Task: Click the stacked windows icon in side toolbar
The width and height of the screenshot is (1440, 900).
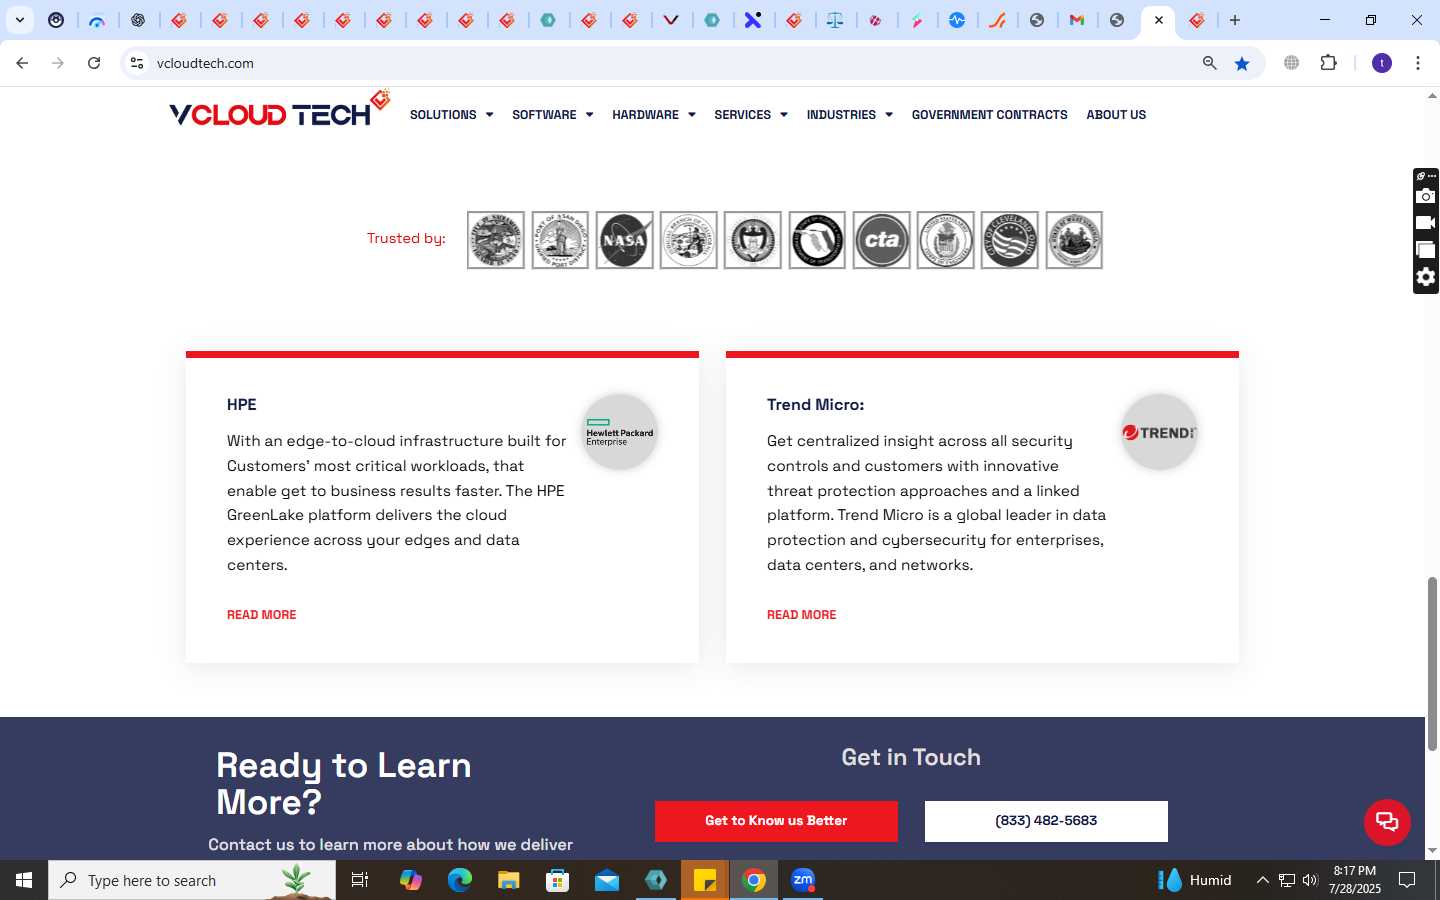Action: [x=1426, y=250]
